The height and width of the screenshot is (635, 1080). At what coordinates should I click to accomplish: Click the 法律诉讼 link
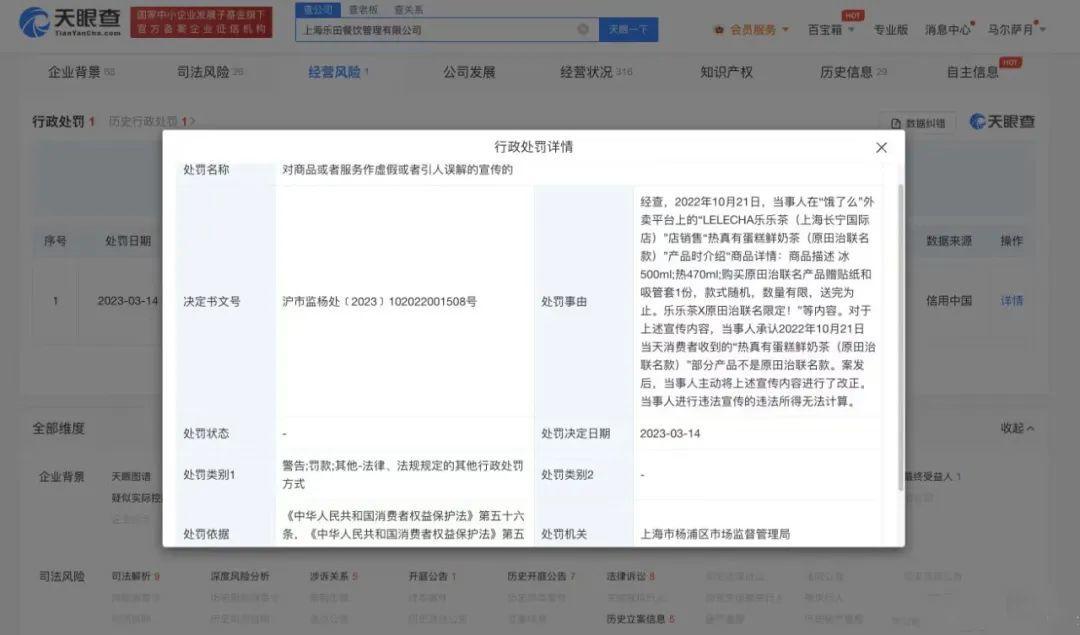click(x=630, y=576)
